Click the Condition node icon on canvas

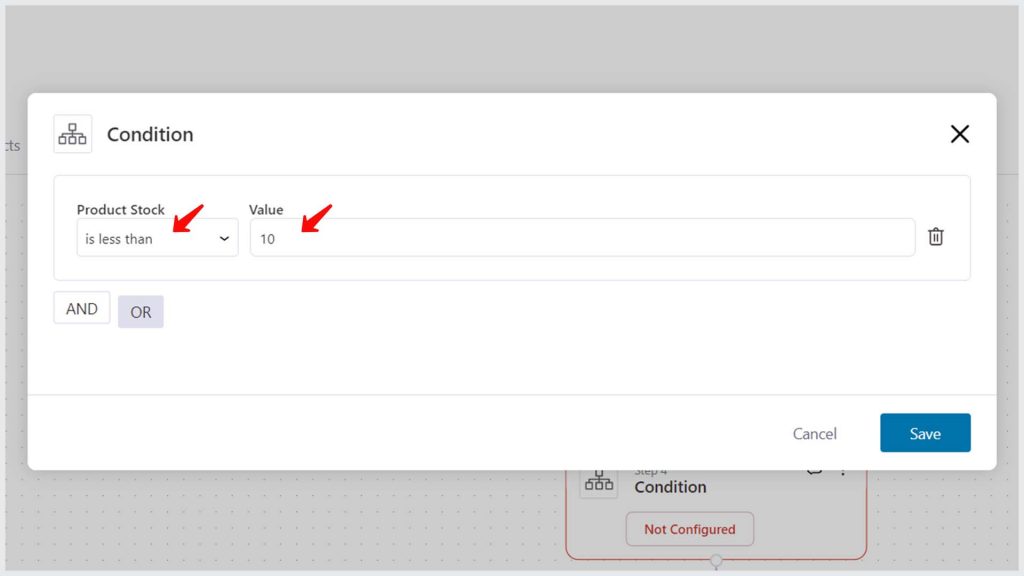click(x=598, y=482)
